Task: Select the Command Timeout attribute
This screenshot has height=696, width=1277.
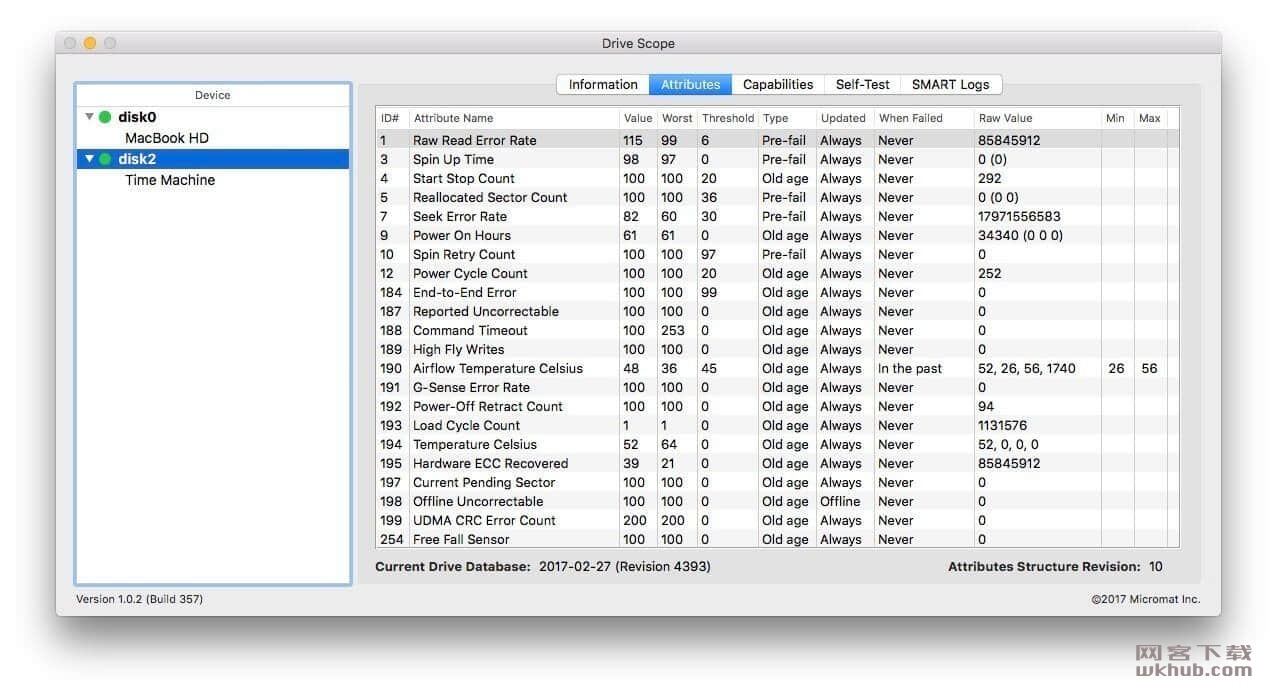Action: coord(777,330)
